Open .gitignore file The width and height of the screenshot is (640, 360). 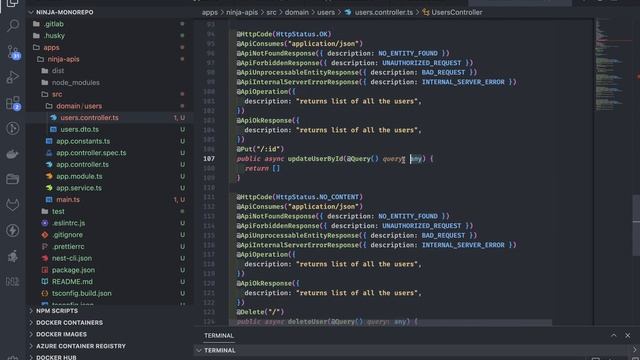(x=67, y=235)
